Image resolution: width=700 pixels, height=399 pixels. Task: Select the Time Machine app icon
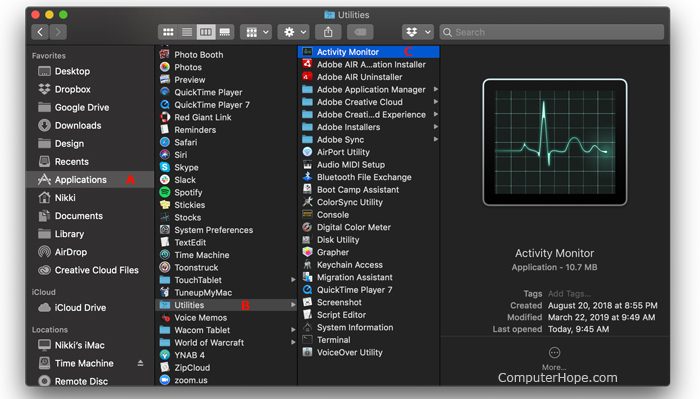click(165, 255)
